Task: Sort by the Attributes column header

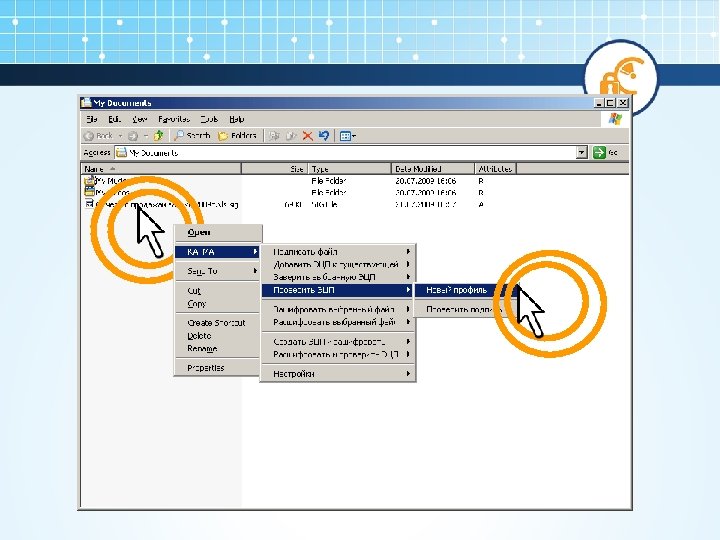Action: coord(495,169)
